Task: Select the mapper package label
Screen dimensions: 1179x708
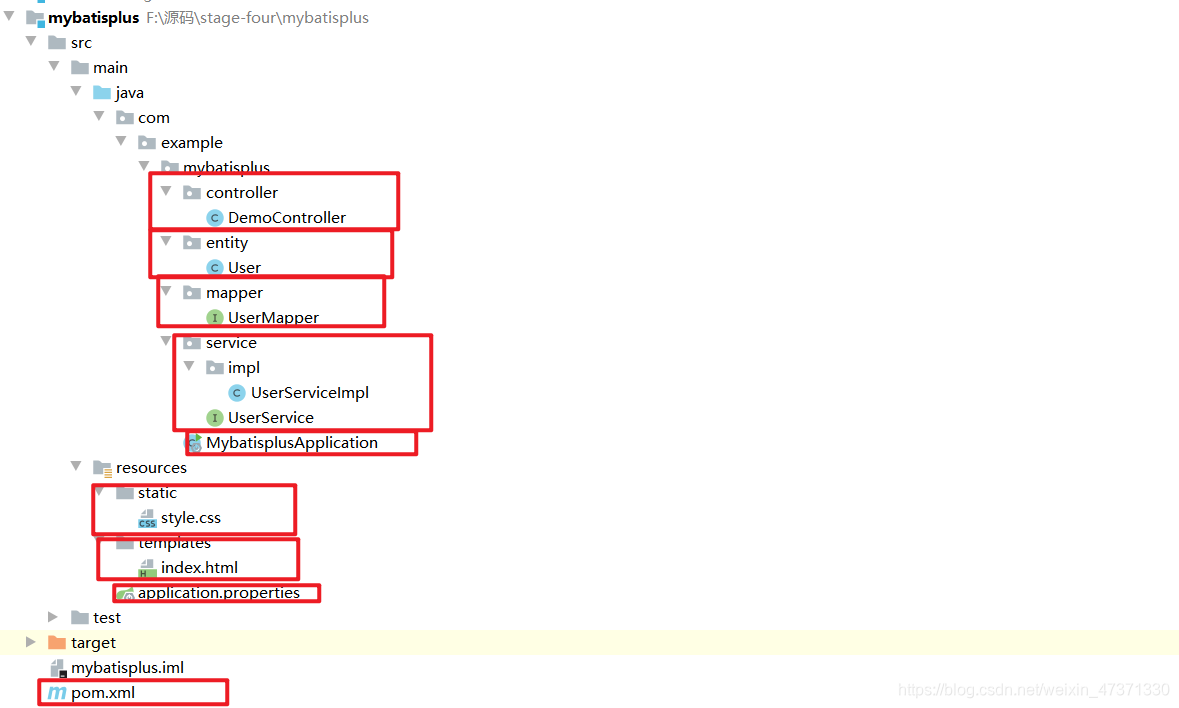Action: click(235, 293)
